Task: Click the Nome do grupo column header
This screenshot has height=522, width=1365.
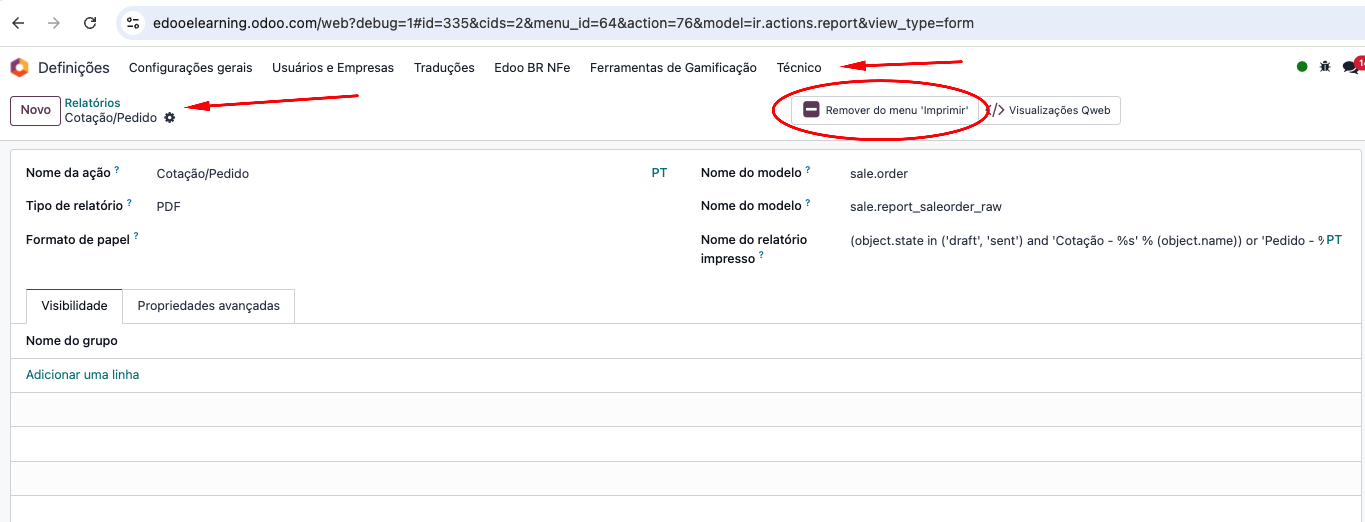Action: pyautogui.click(x=72, y=341)
